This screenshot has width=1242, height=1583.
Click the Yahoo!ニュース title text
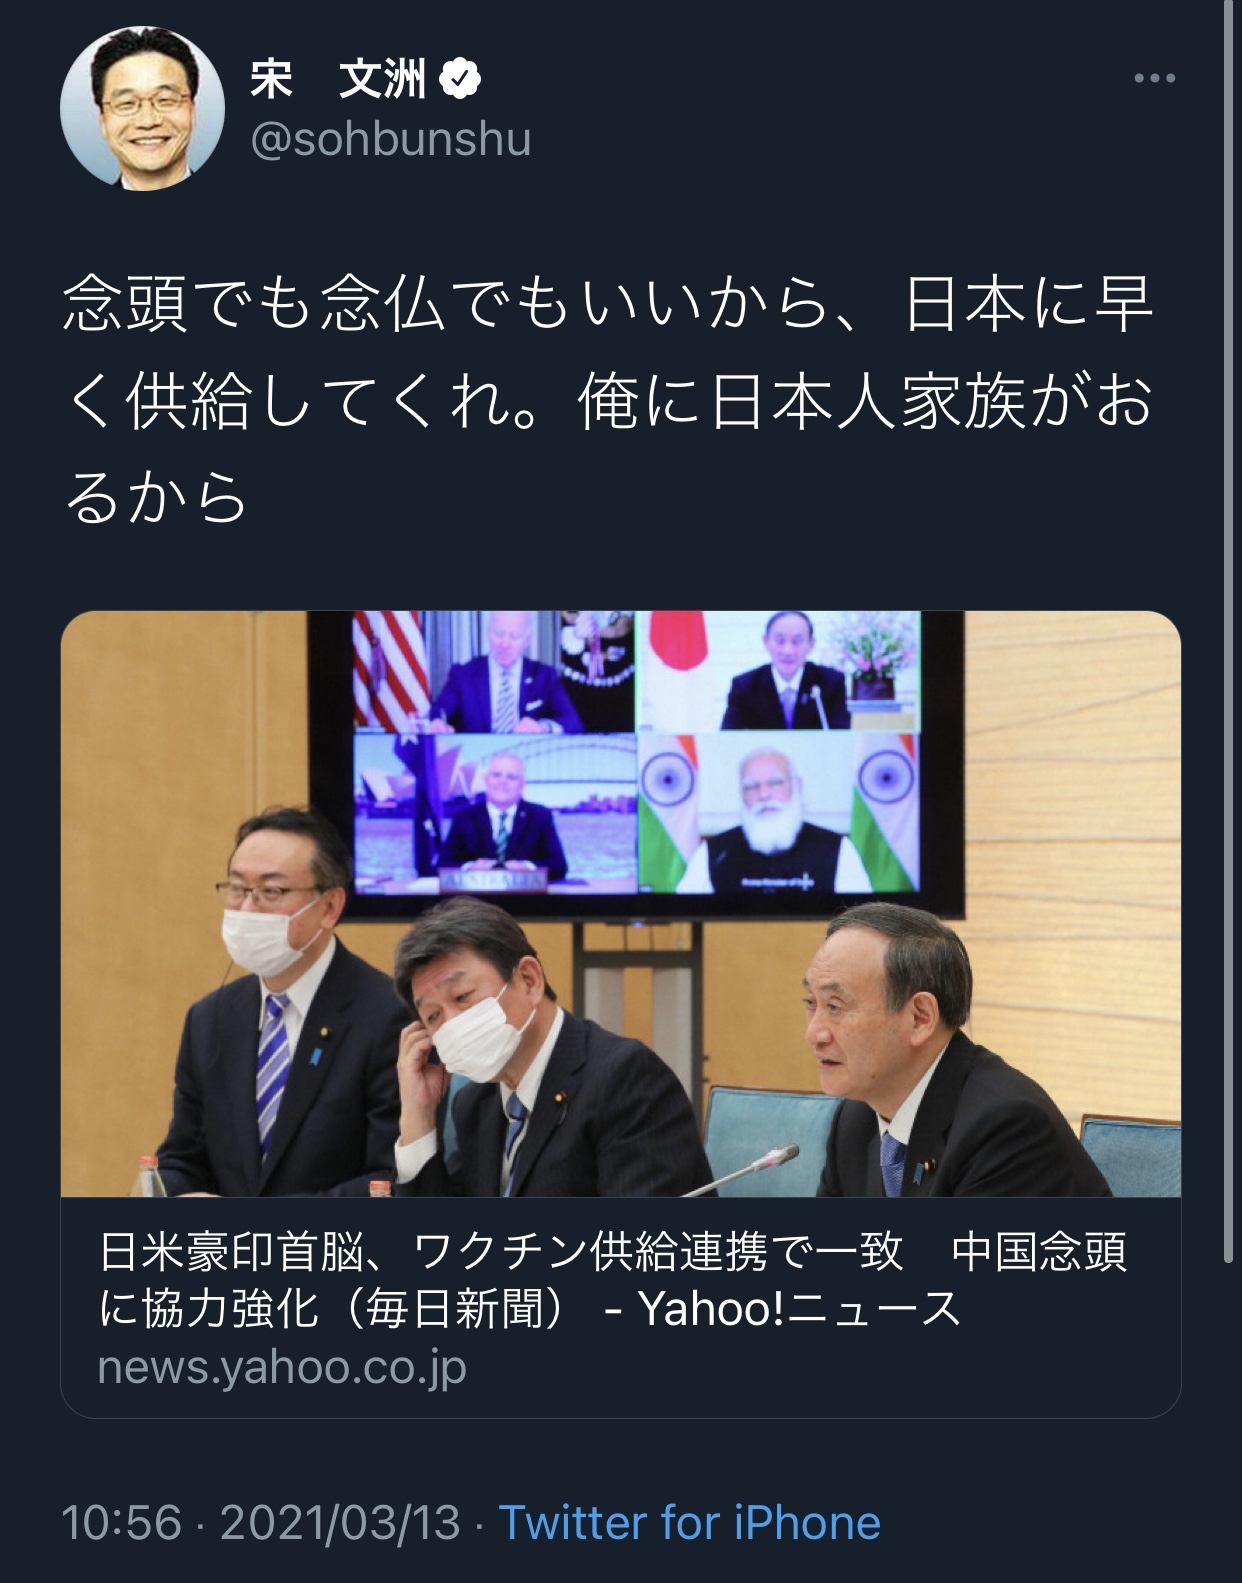pyautogui.click(x=798, y=1308)
